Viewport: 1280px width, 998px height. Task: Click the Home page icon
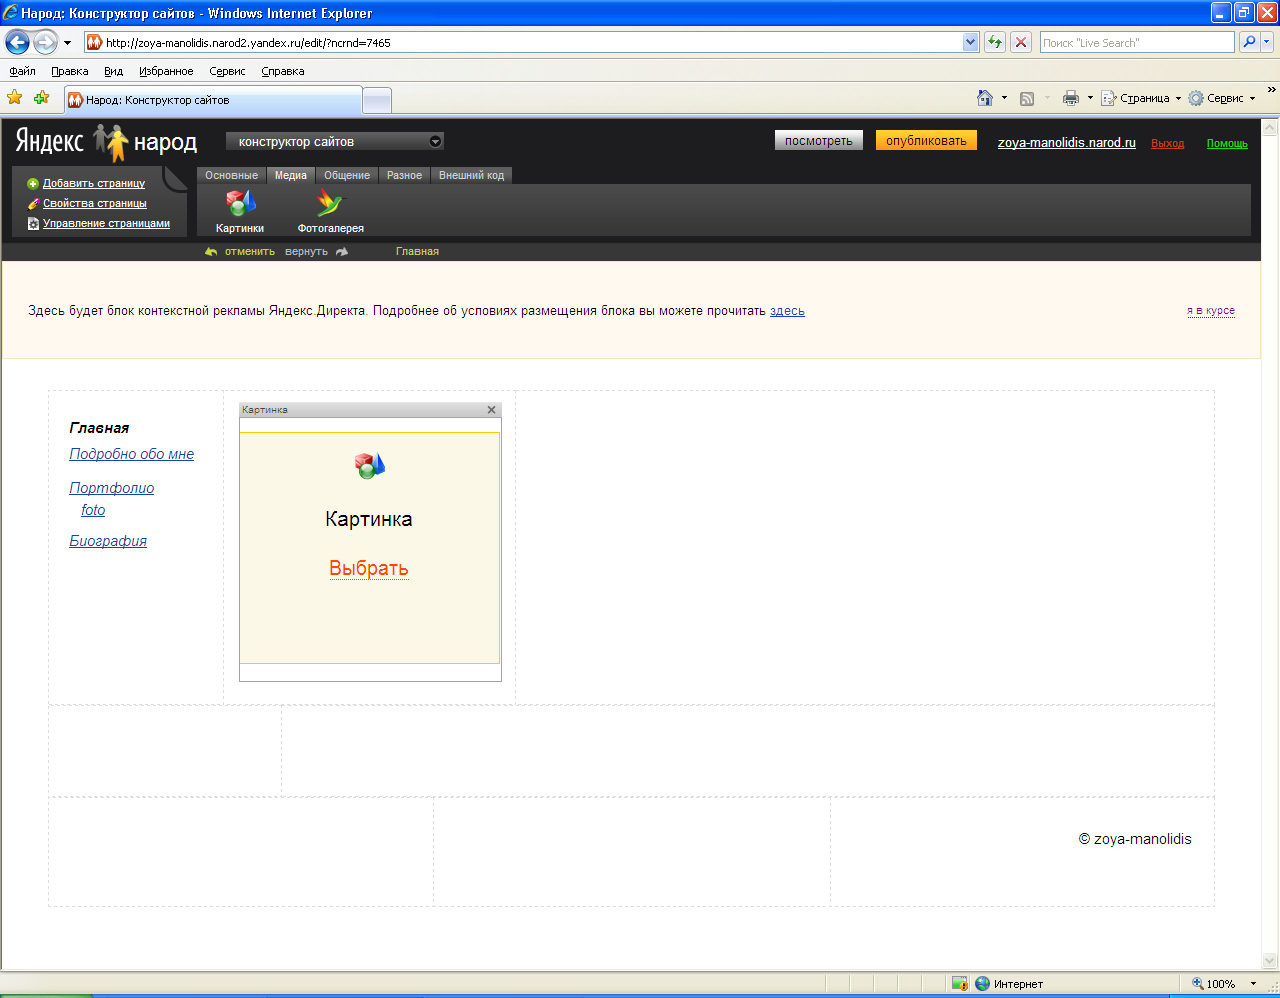(985, 98)
